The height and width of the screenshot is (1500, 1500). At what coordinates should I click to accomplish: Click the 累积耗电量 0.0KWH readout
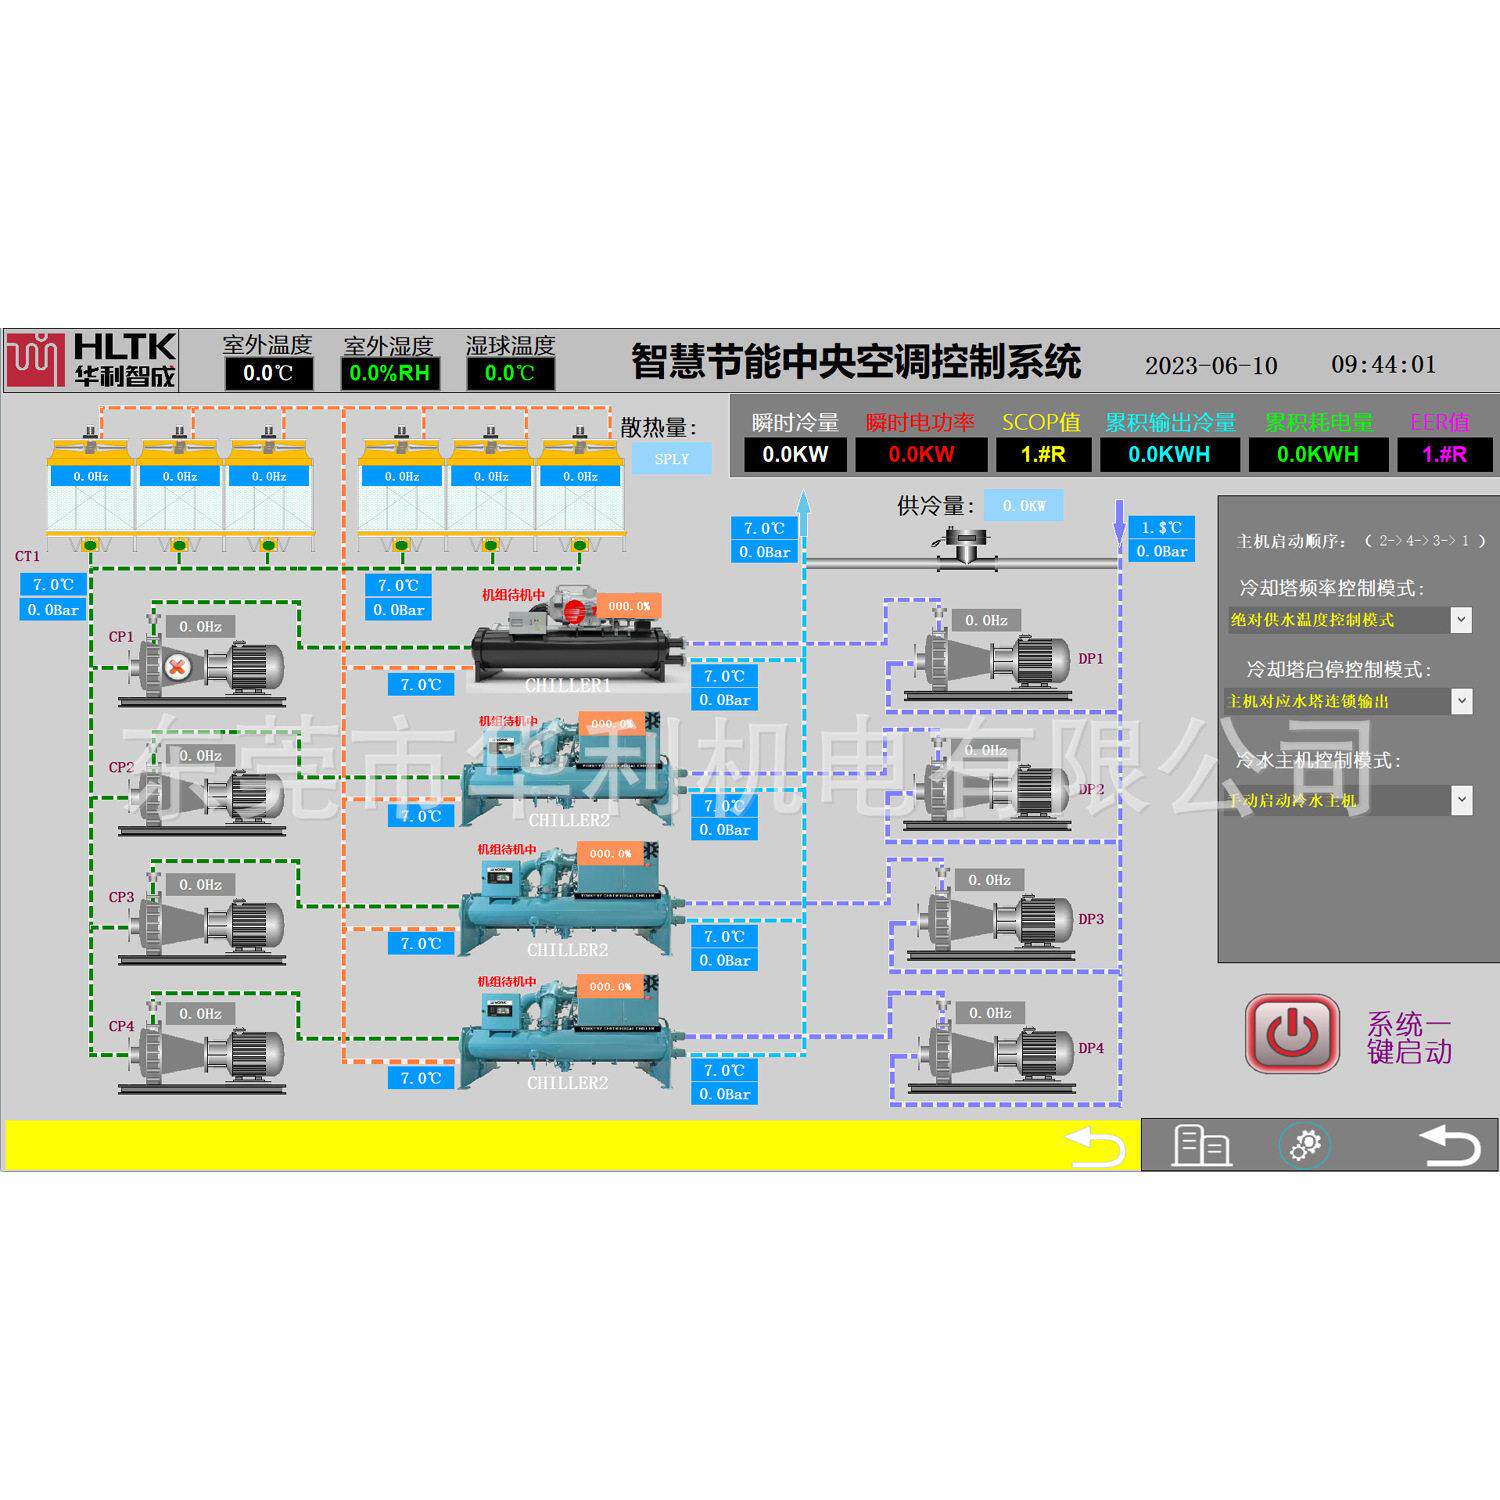[1318, 454]
